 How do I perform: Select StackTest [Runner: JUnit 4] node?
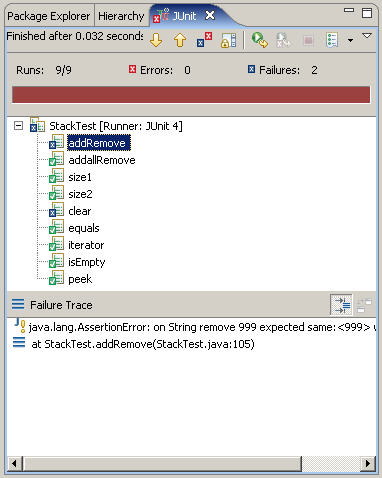pos(116,126)
